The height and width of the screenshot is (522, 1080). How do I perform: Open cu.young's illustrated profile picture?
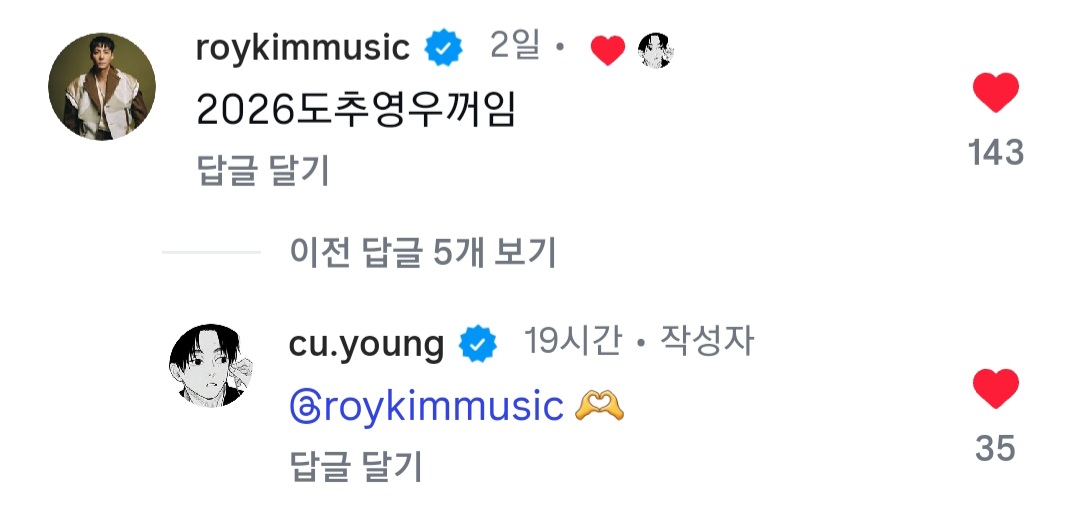[x=211, y=365]
